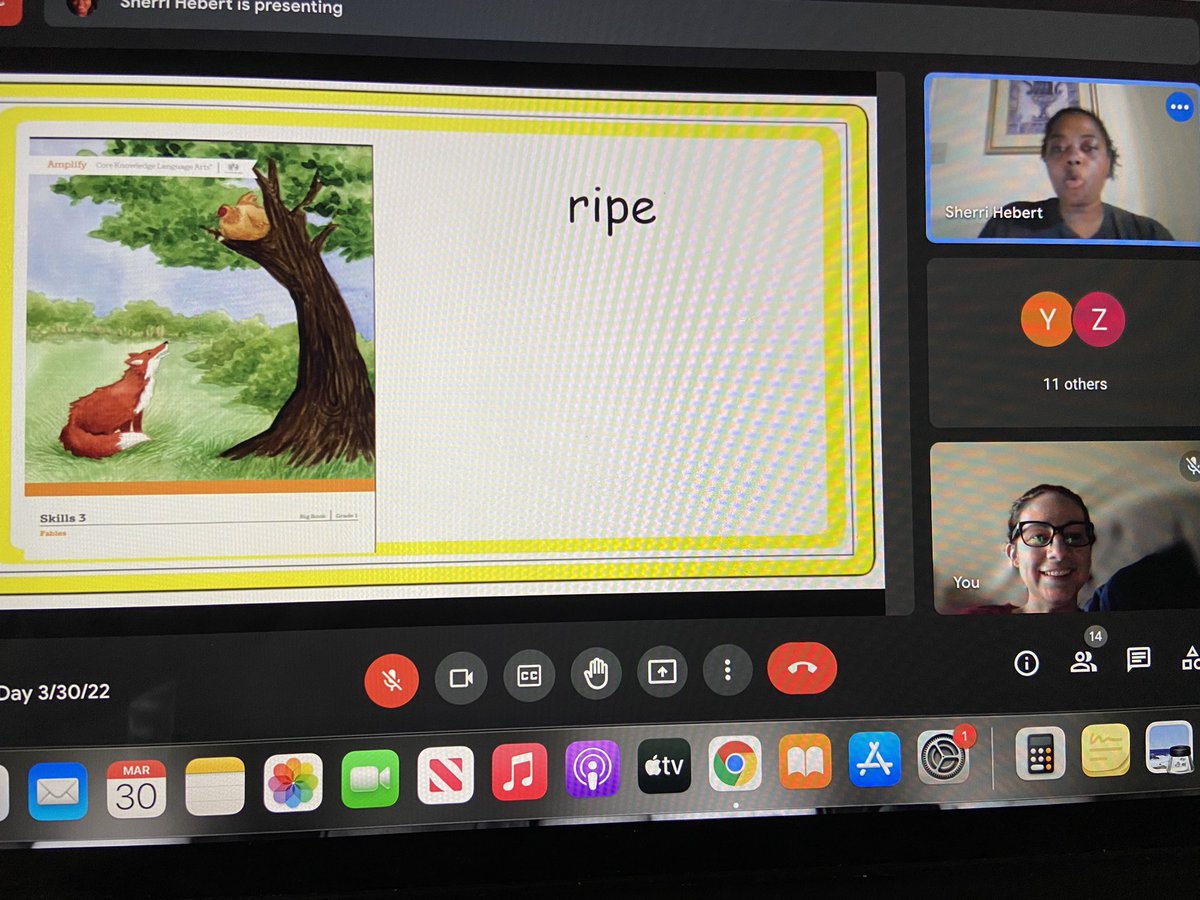Unmute the microphone in the call bar
Screen dimensions: 1200x900
[x=392, y=680]
